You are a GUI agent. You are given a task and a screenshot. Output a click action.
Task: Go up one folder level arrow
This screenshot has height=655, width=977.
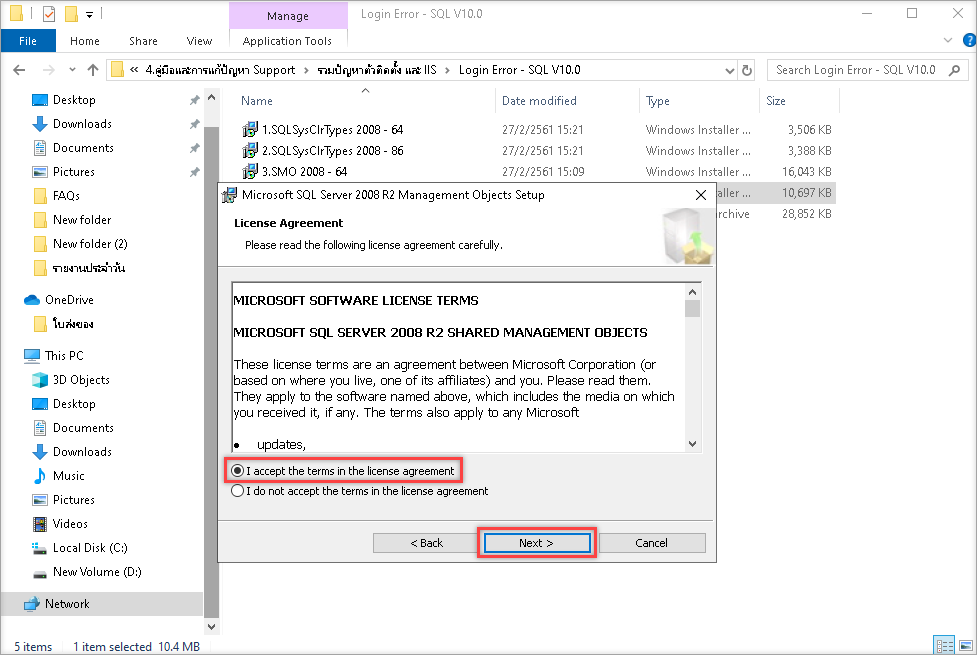pos(93,70)
